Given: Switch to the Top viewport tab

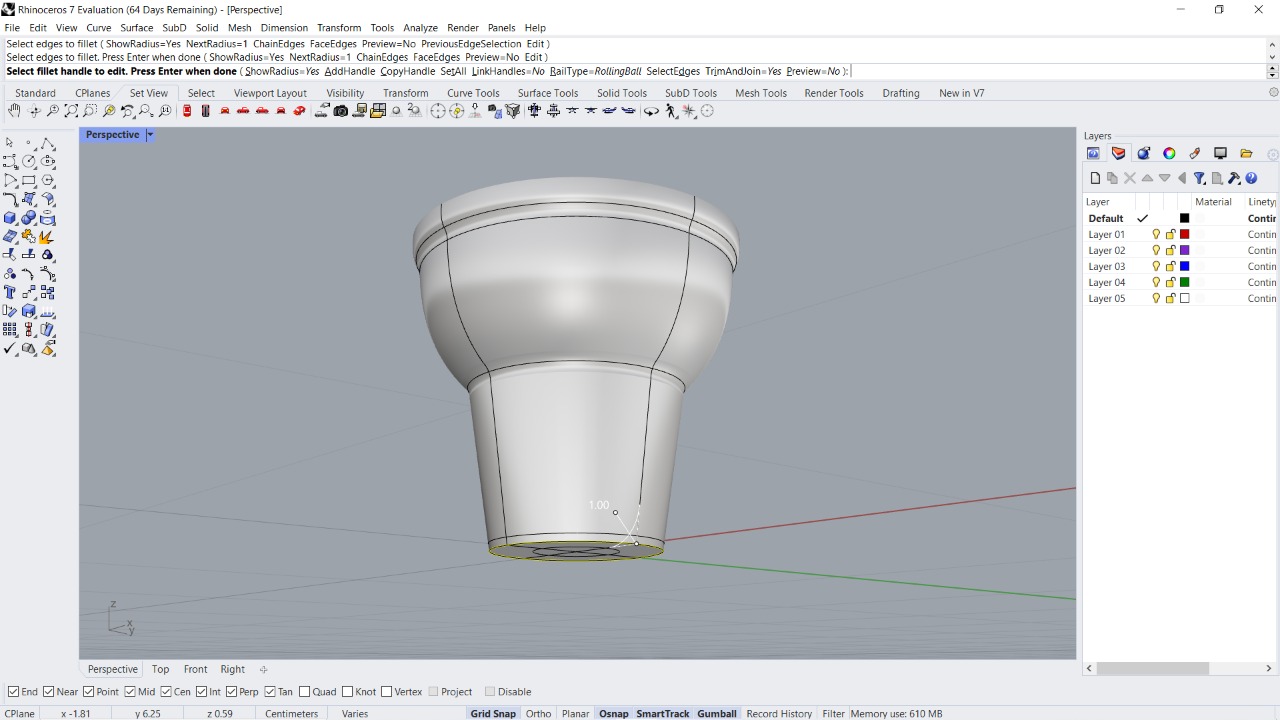Looking at the screenshot, I should [160, 670].
